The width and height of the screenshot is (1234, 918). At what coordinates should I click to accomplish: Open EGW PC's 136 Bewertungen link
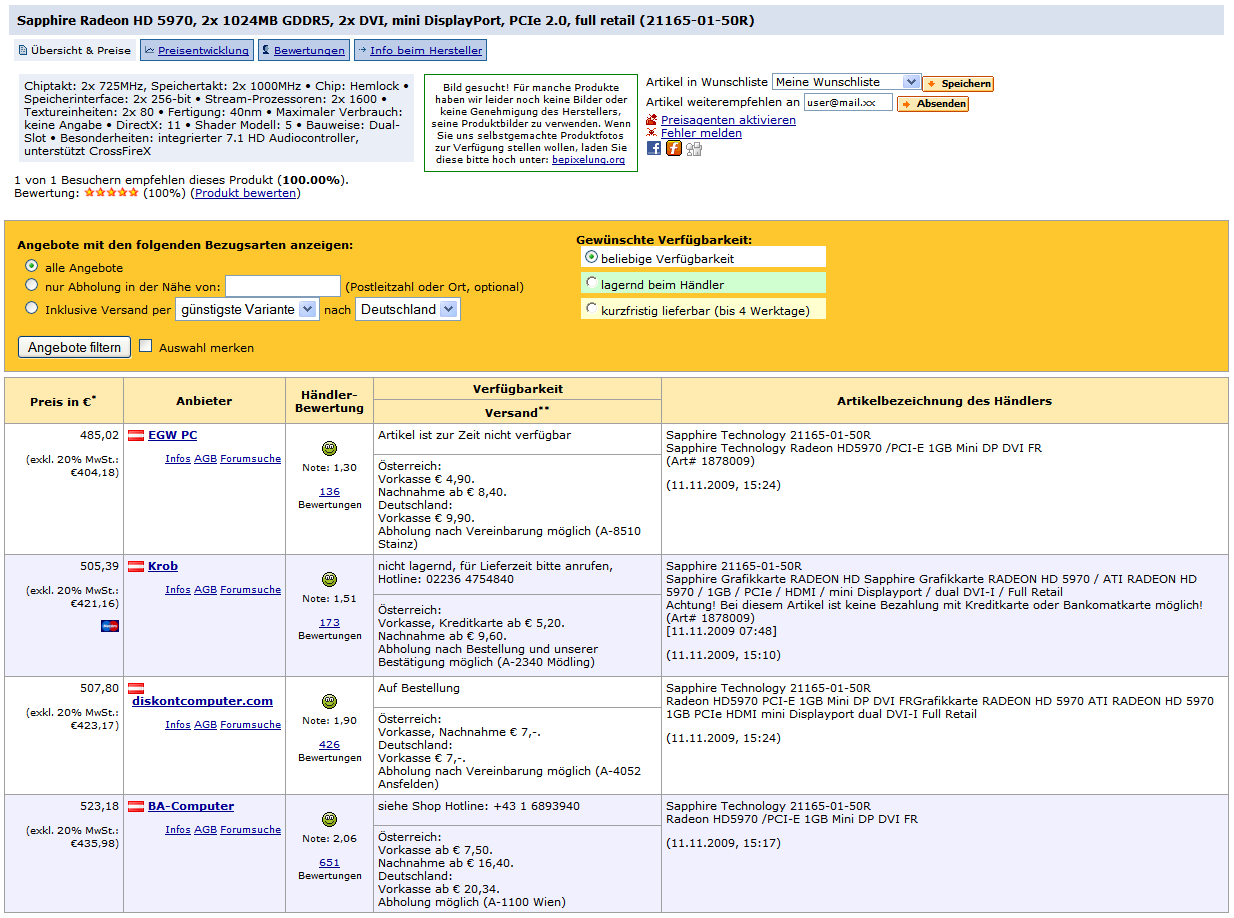pos(330,492)
